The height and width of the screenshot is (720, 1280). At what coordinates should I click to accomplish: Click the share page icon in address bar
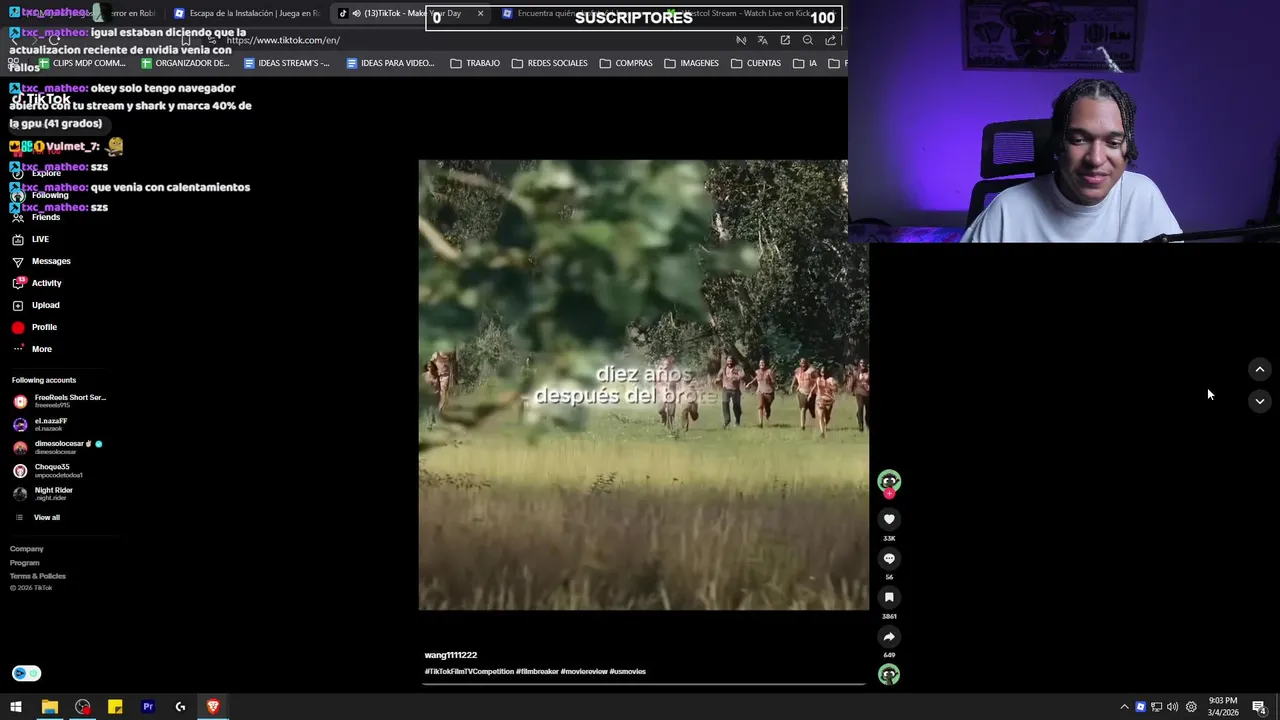tap(830, 40)
